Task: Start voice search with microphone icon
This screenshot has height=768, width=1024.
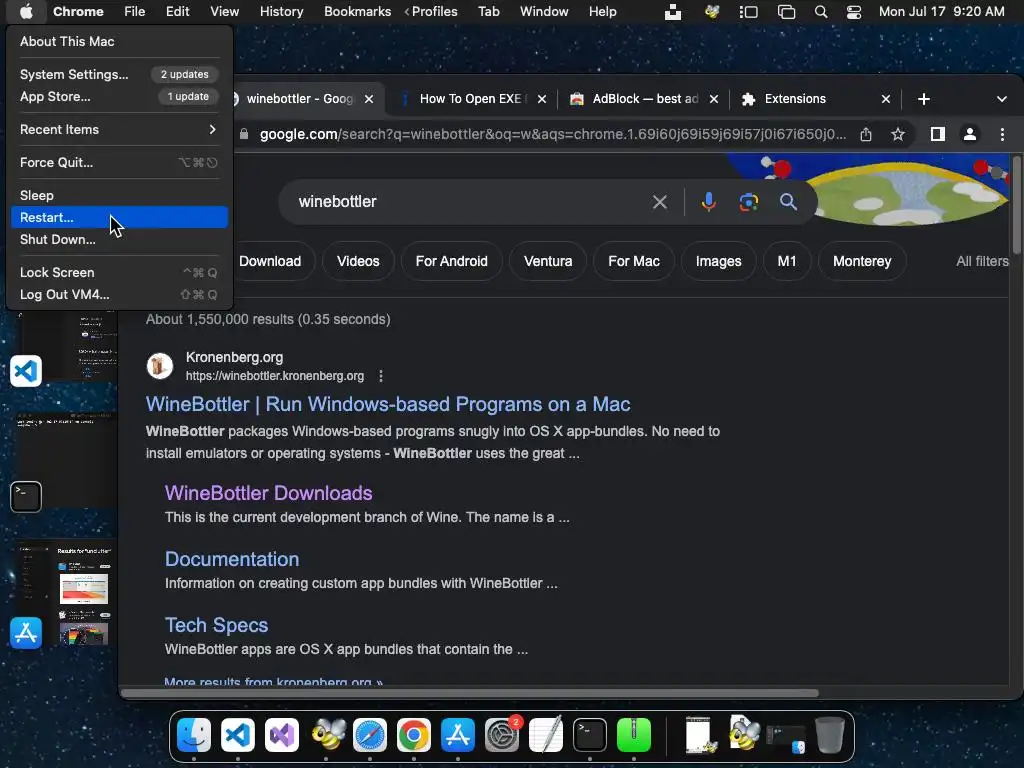Action: point(709,202)
